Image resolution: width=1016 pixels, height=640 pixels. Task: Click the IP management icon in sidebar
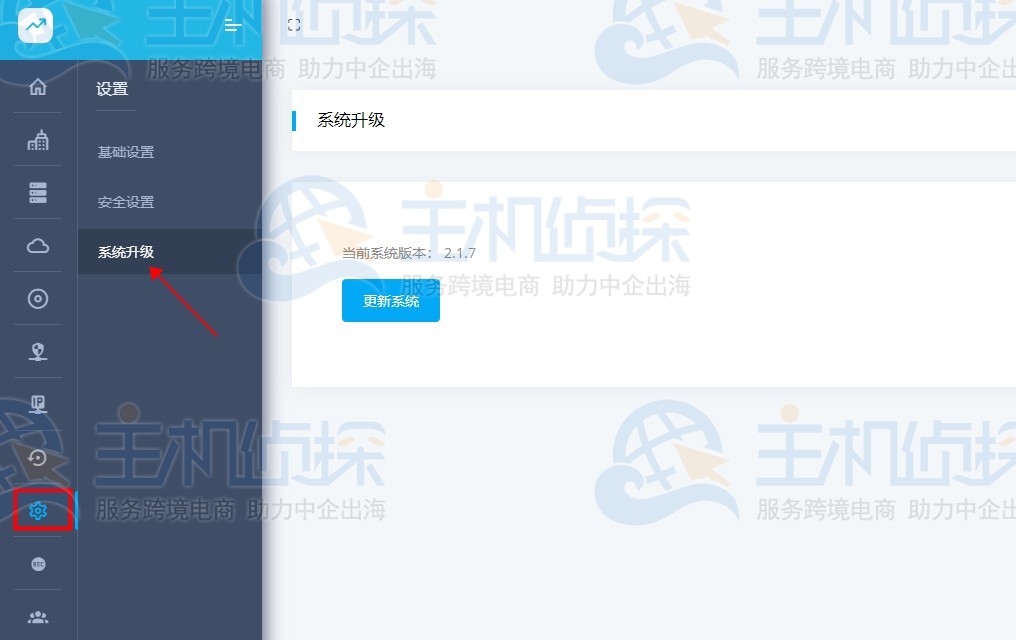click(x=37, y=404)
